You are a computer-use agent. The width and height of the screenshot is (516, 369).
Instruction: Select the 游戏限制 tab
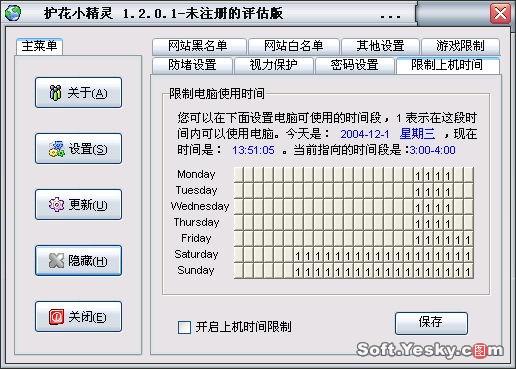(460, 46)
